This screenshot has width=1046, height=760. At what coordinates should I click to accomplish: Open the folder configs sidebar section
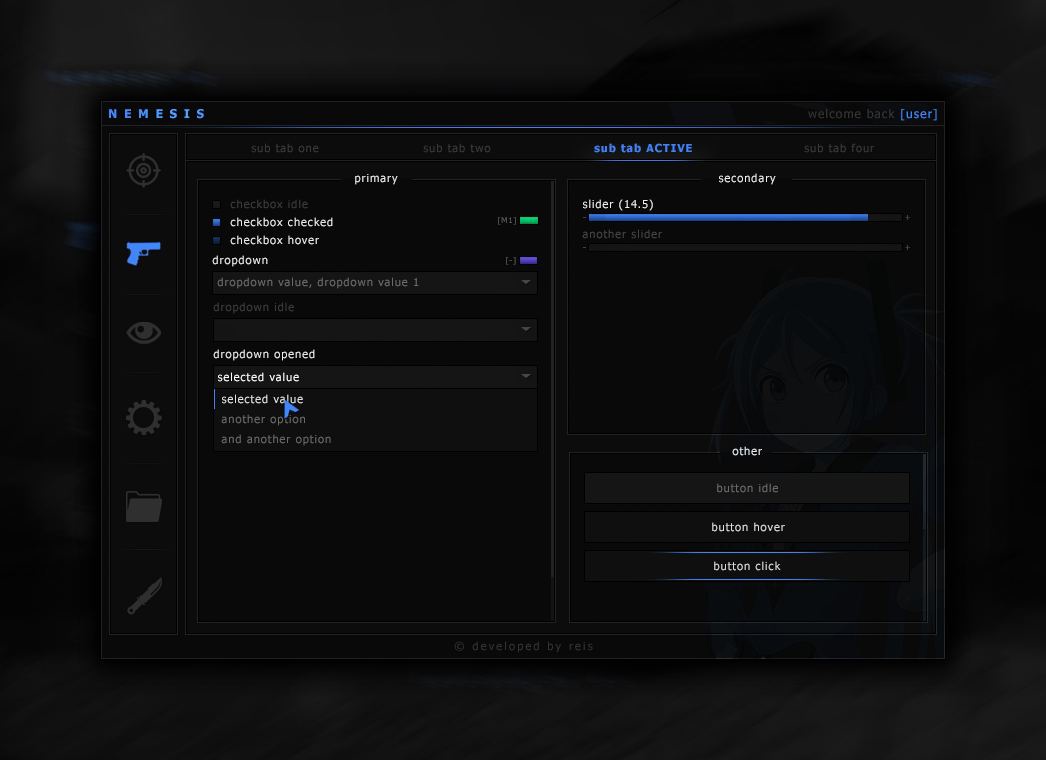143,506
